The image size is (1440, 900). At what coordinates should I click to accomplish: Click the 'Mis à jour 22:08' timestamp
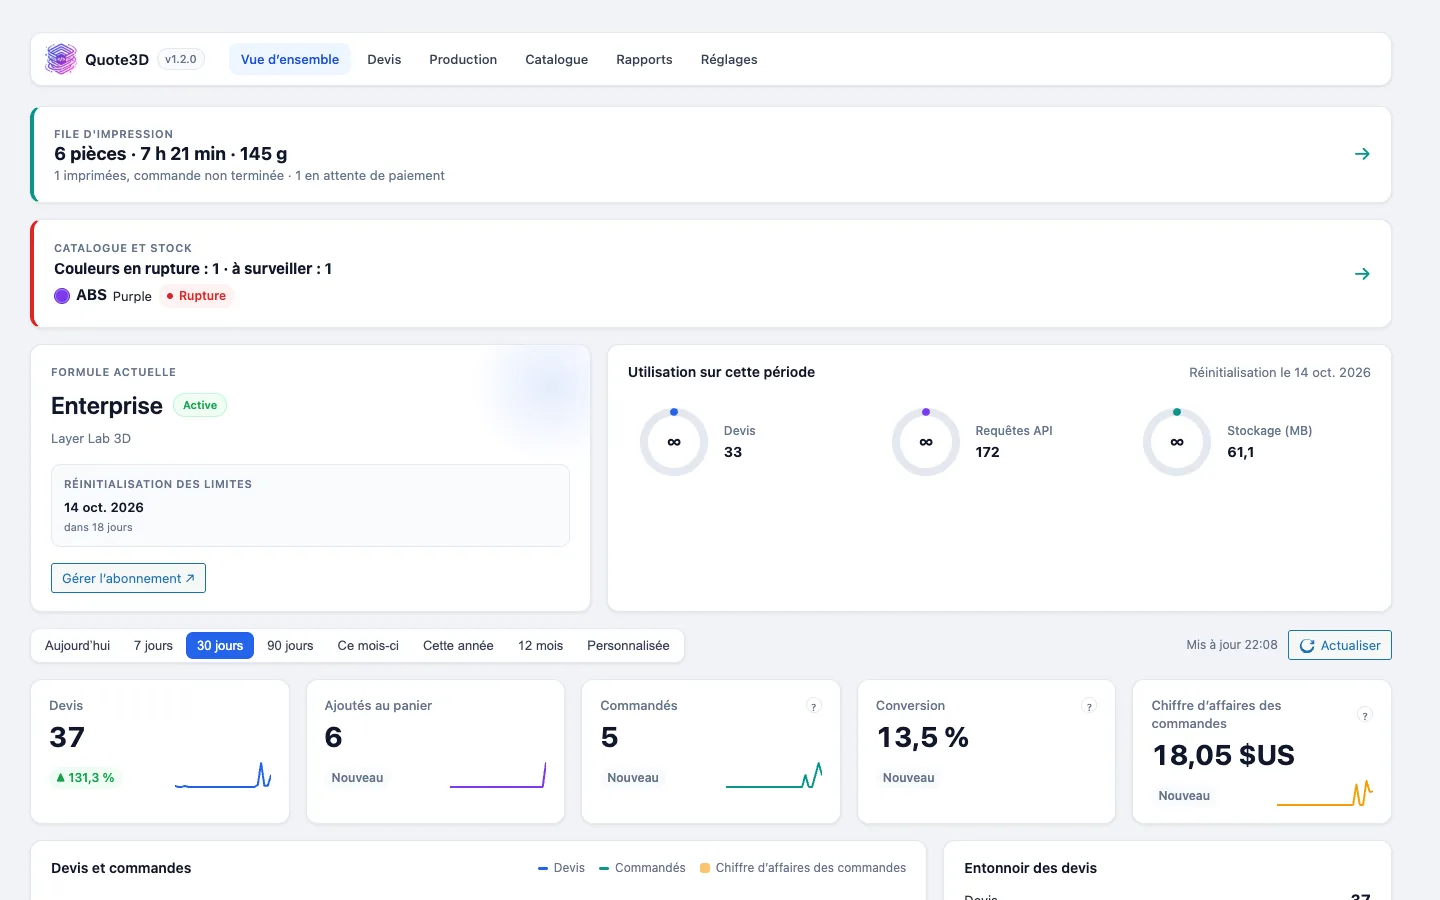pos(1232,645)
